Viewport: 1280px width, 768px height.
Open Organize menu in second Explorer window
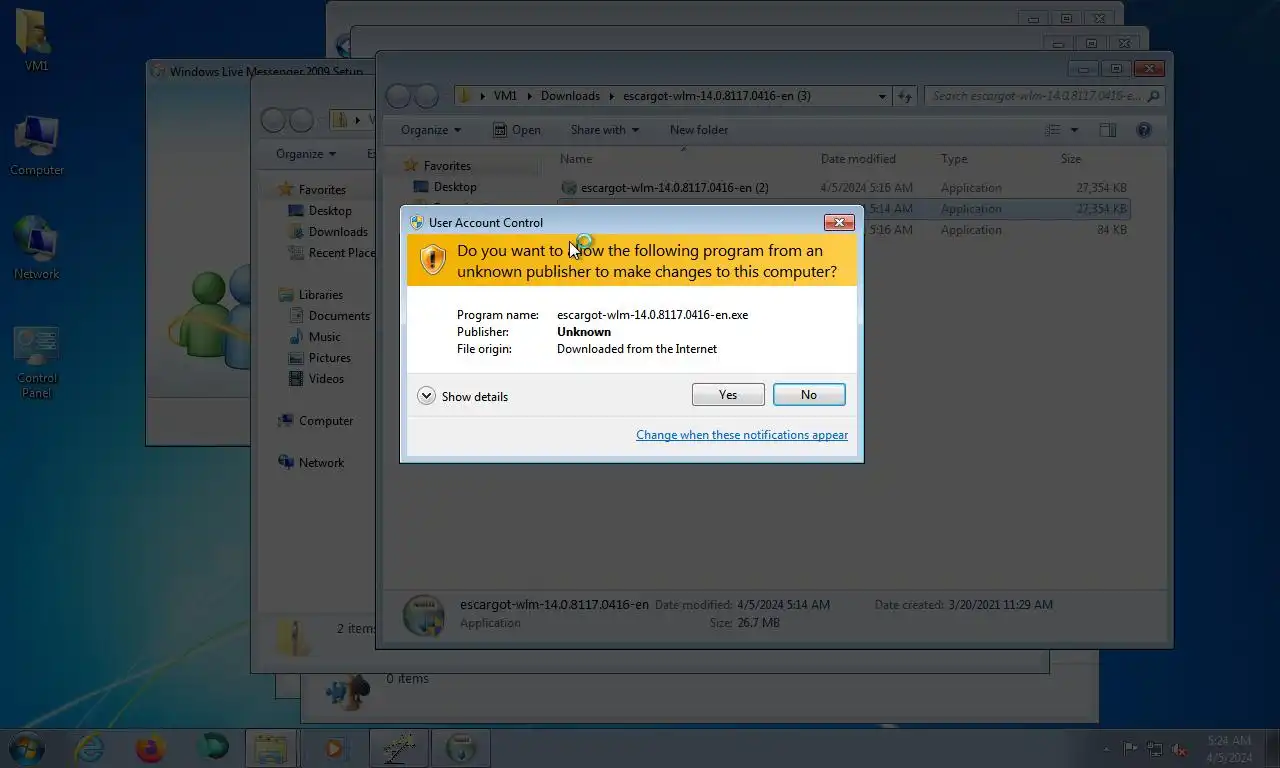306,154
